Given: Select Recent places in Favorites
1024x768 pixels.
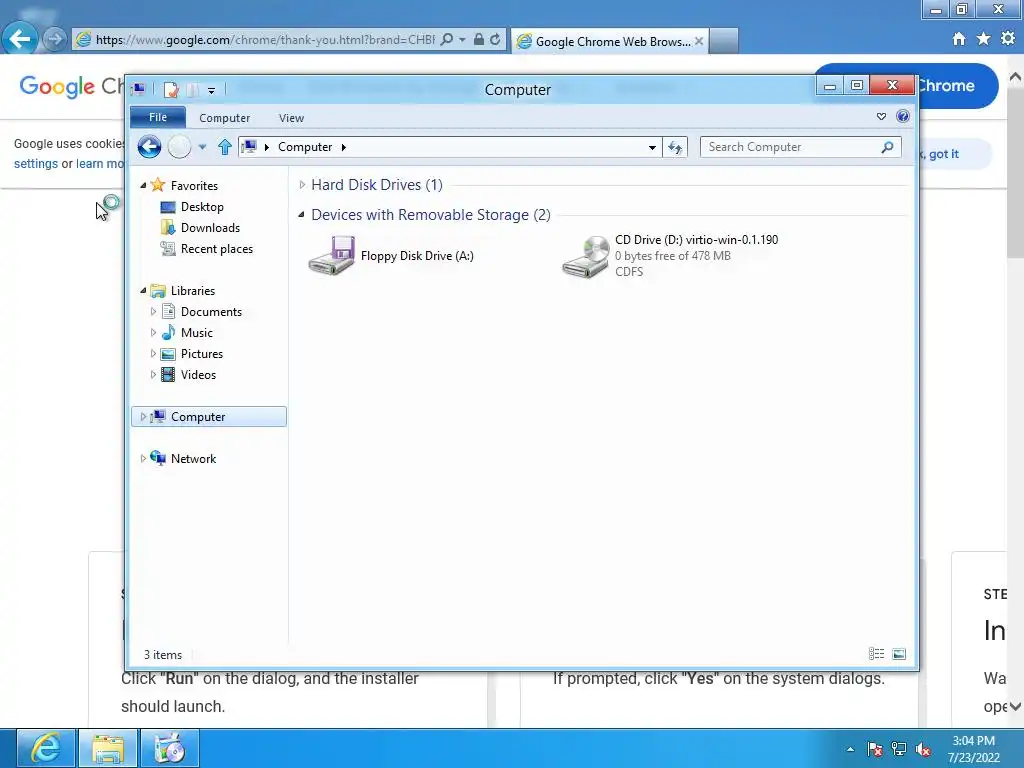Looking at the screenshot, I should click(x=216, y=249).
